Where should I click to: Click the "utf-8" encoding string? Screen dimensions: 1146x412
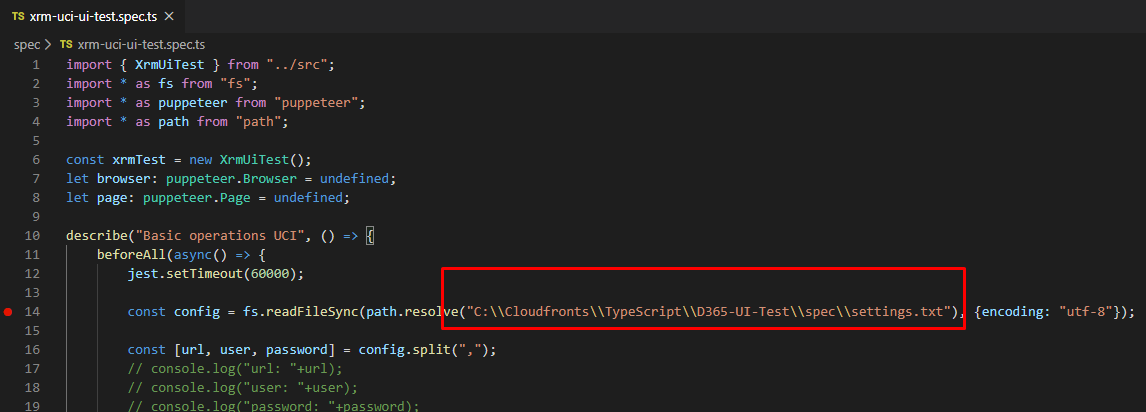(x=1085, y=312)
